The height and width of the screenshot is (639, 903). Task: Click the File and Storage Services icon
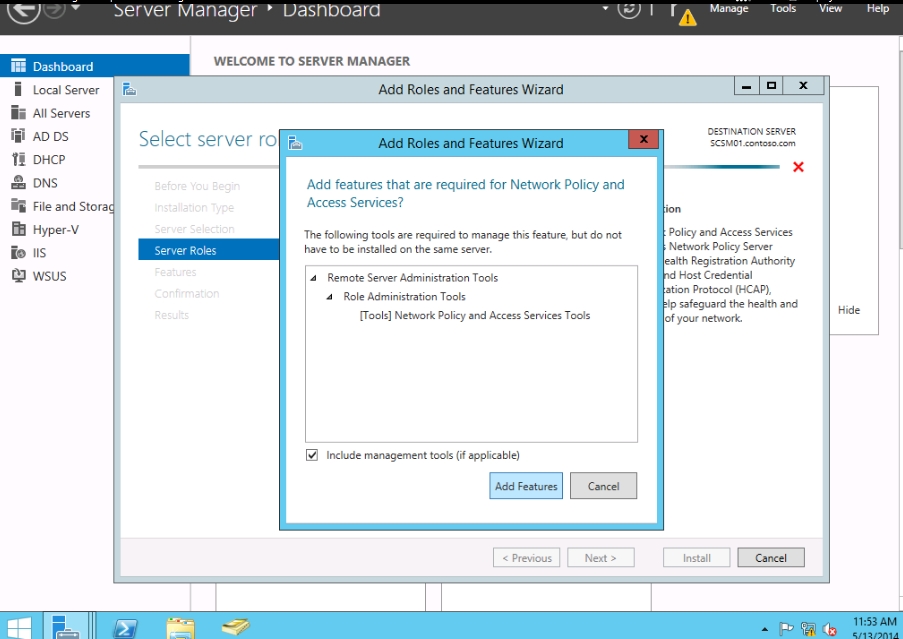tap(18, 206)
